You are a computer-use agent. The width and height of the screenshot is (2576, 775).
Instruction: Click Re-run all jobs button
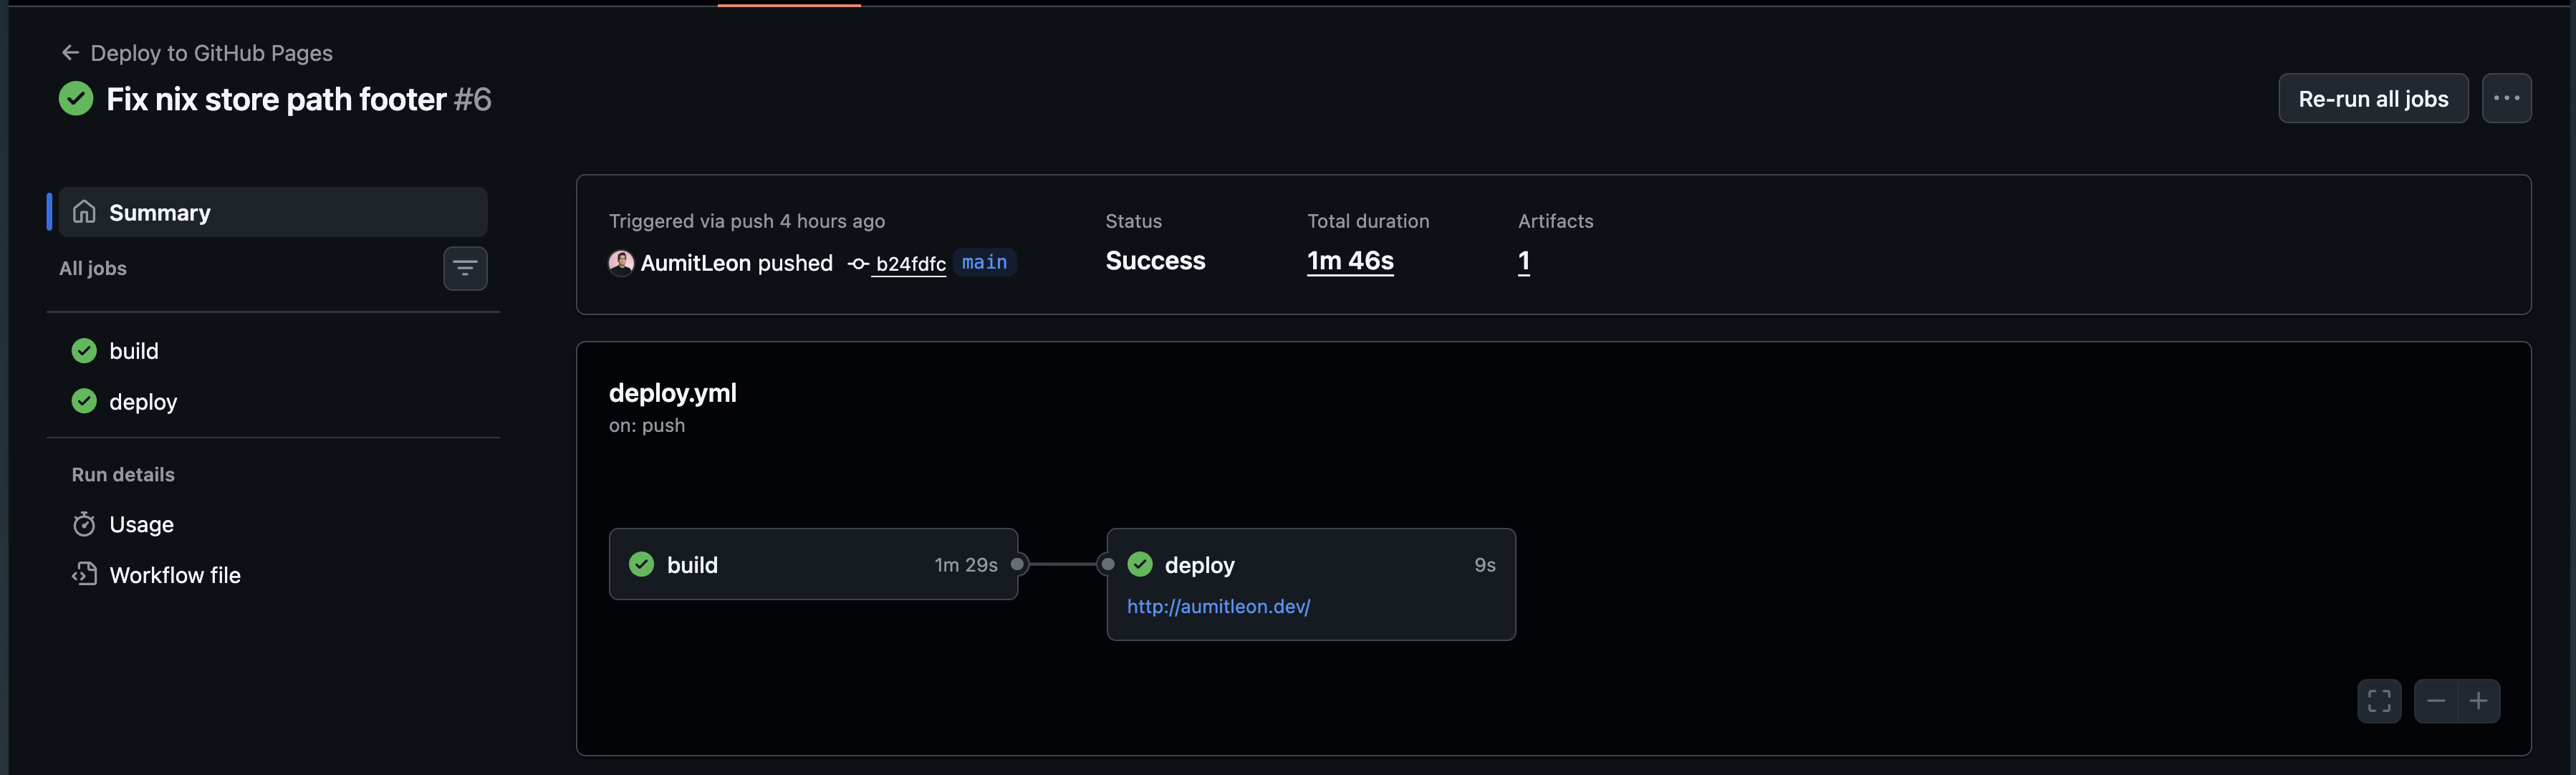click(2373, 98)
